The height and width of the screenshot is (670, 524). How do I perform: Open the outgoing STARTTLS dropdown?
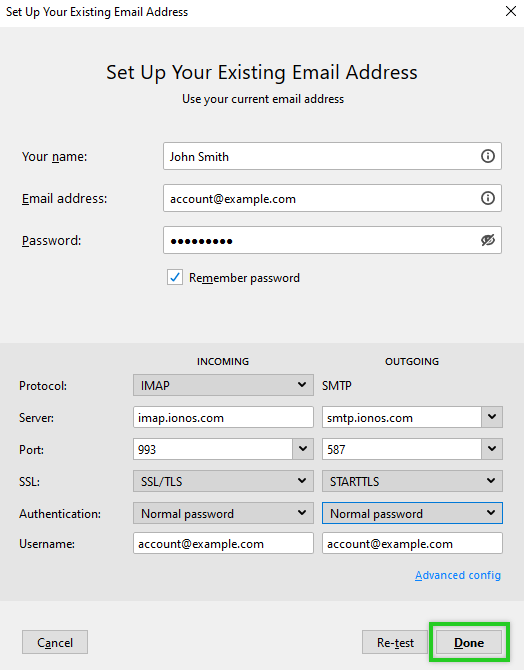[412, 481]
